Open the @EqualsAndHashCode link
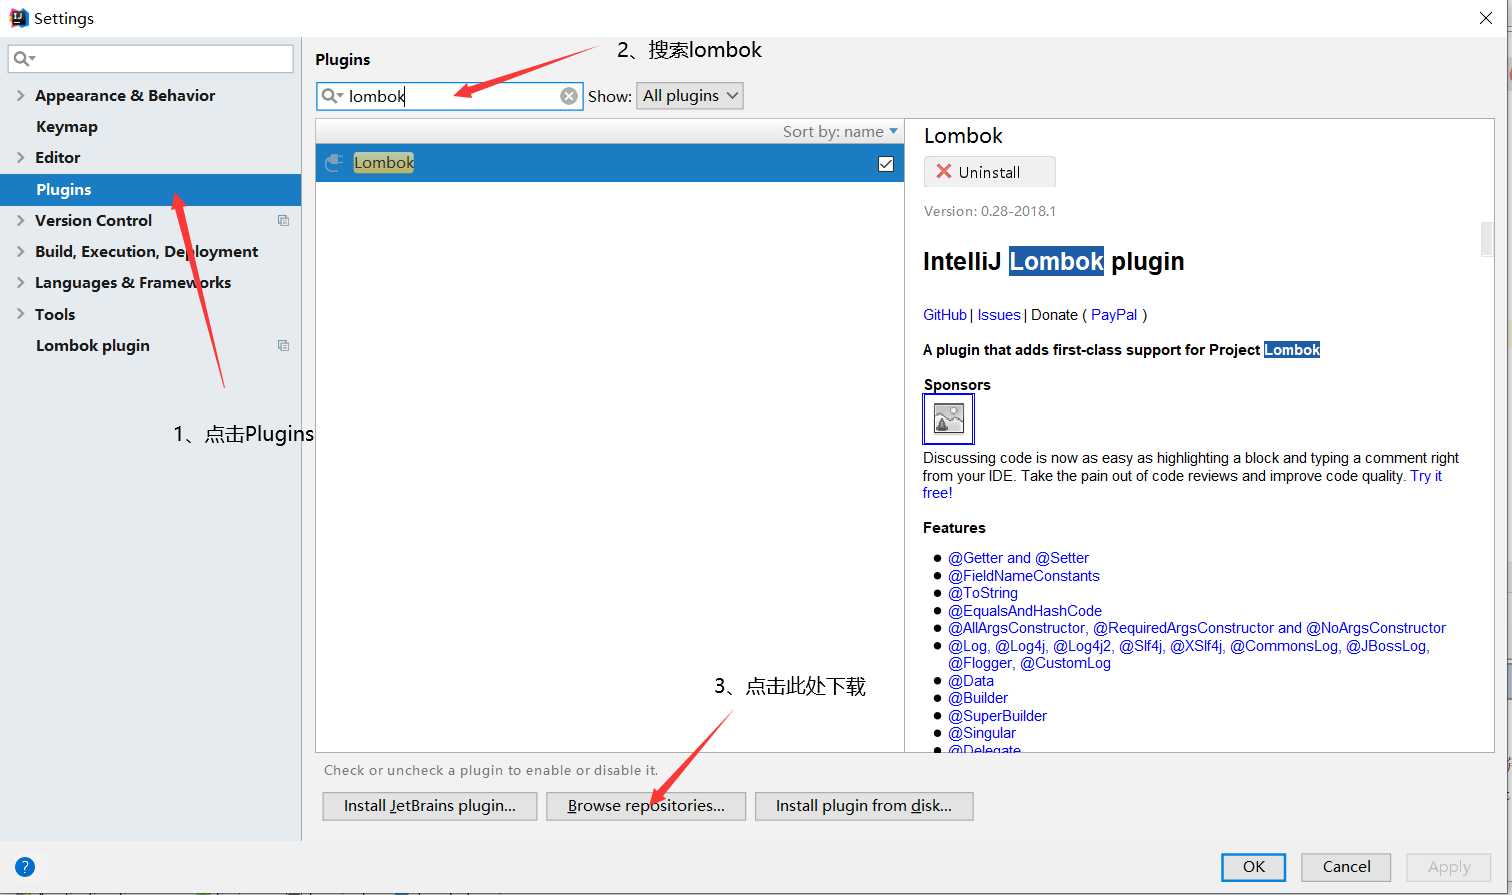The width and height of the screenshot is (1512, 895). (1024, 611)
